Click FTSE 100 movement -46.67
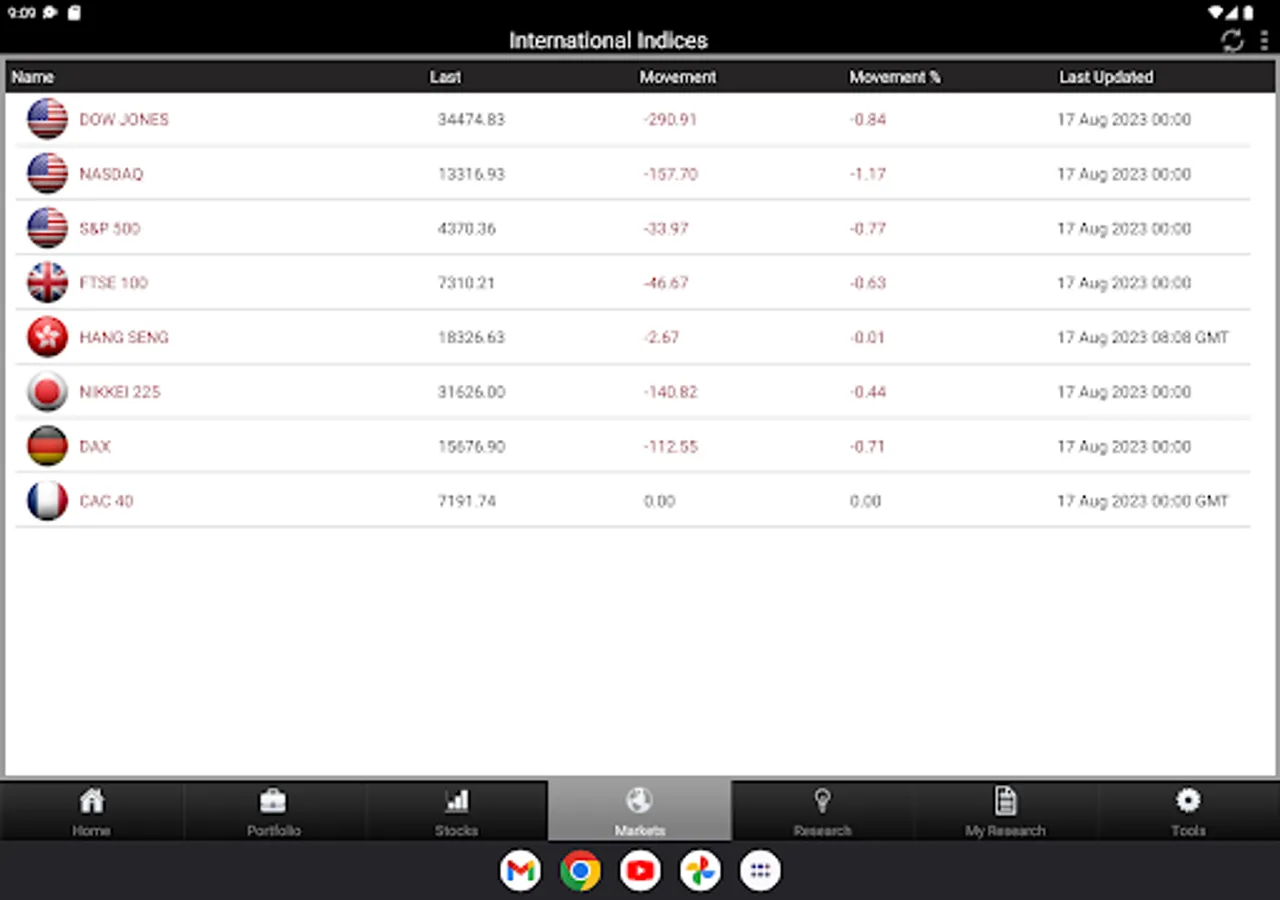The image size is (1280, 900). pyautogui.click(x=666, y=283)
